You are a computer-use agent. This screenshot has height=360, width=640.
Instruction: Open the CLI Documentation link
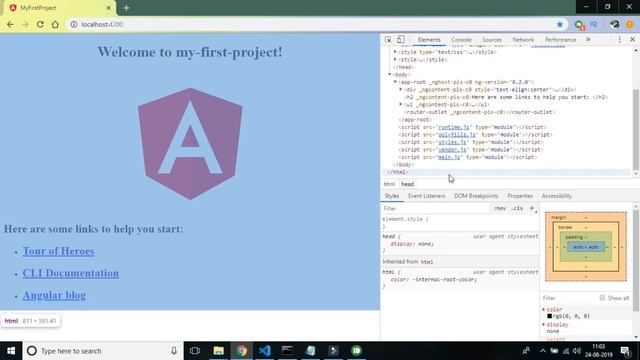pos(71,273)
